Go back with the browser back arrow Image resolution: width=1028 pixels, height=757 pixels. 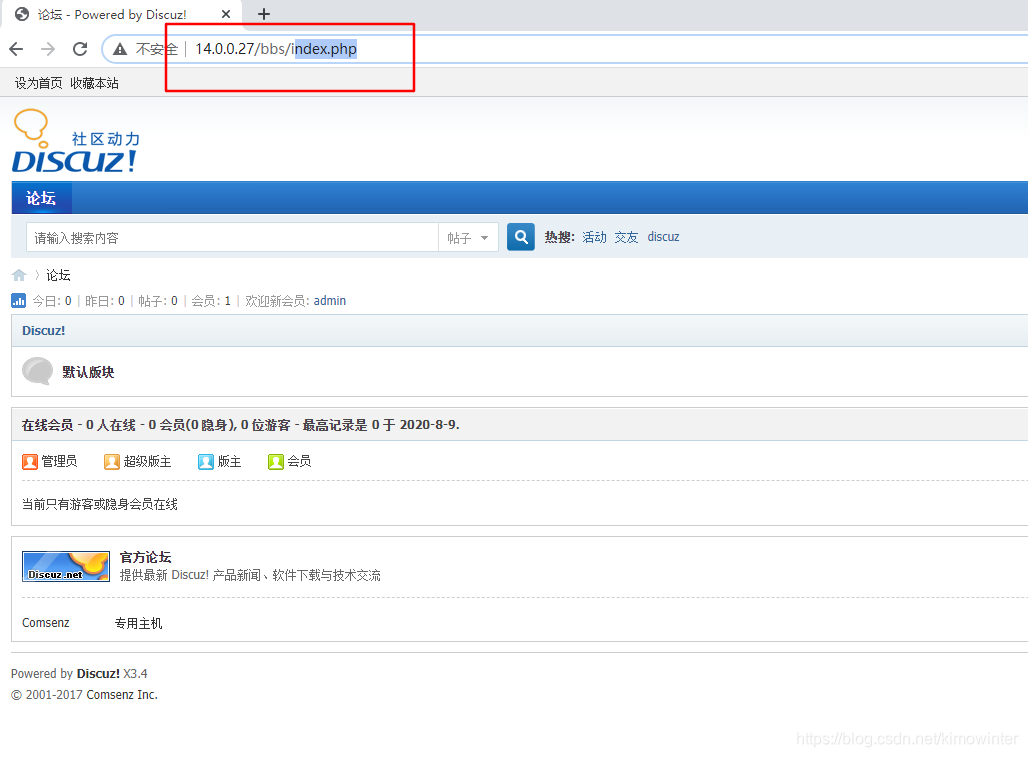tap(16, 49)
